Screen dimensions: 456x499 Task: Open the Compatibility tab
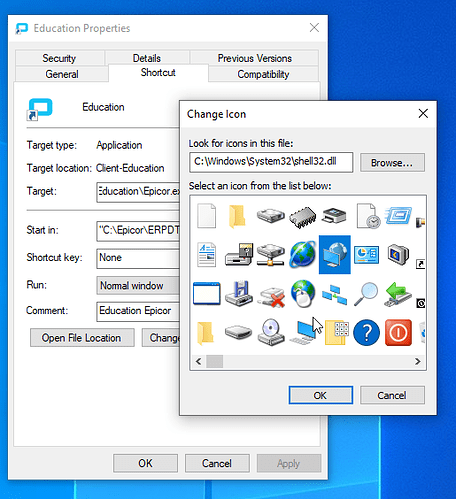pyautogui.click(x=263, y=74)
